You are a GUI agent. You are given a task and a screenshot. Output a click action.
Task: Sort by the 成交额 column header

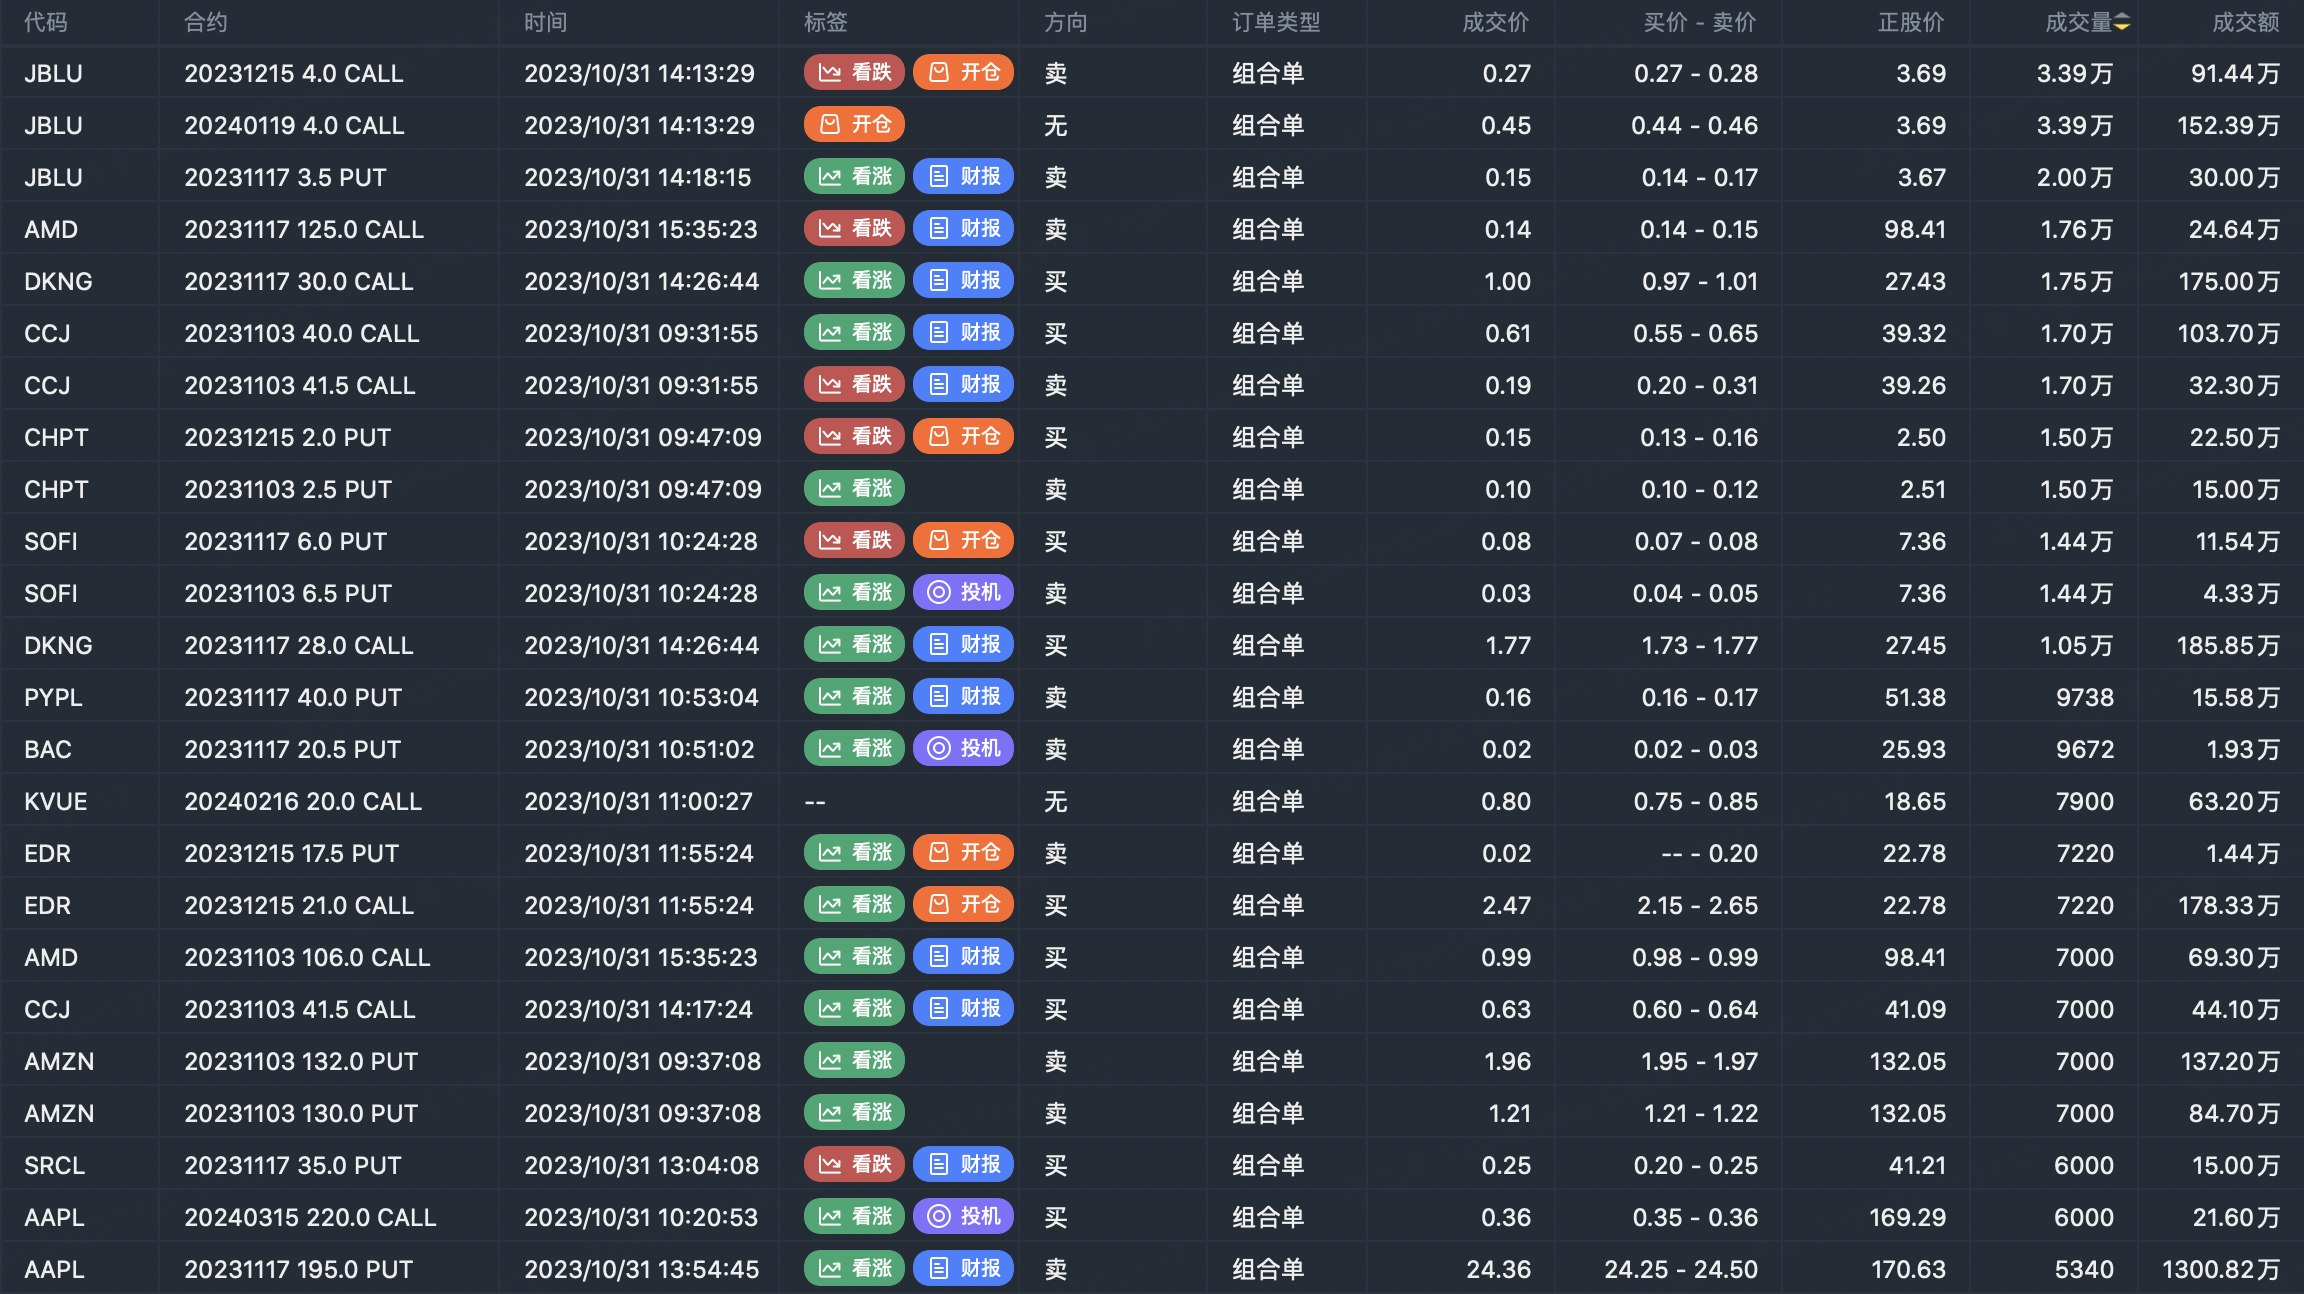(2246, 22)
